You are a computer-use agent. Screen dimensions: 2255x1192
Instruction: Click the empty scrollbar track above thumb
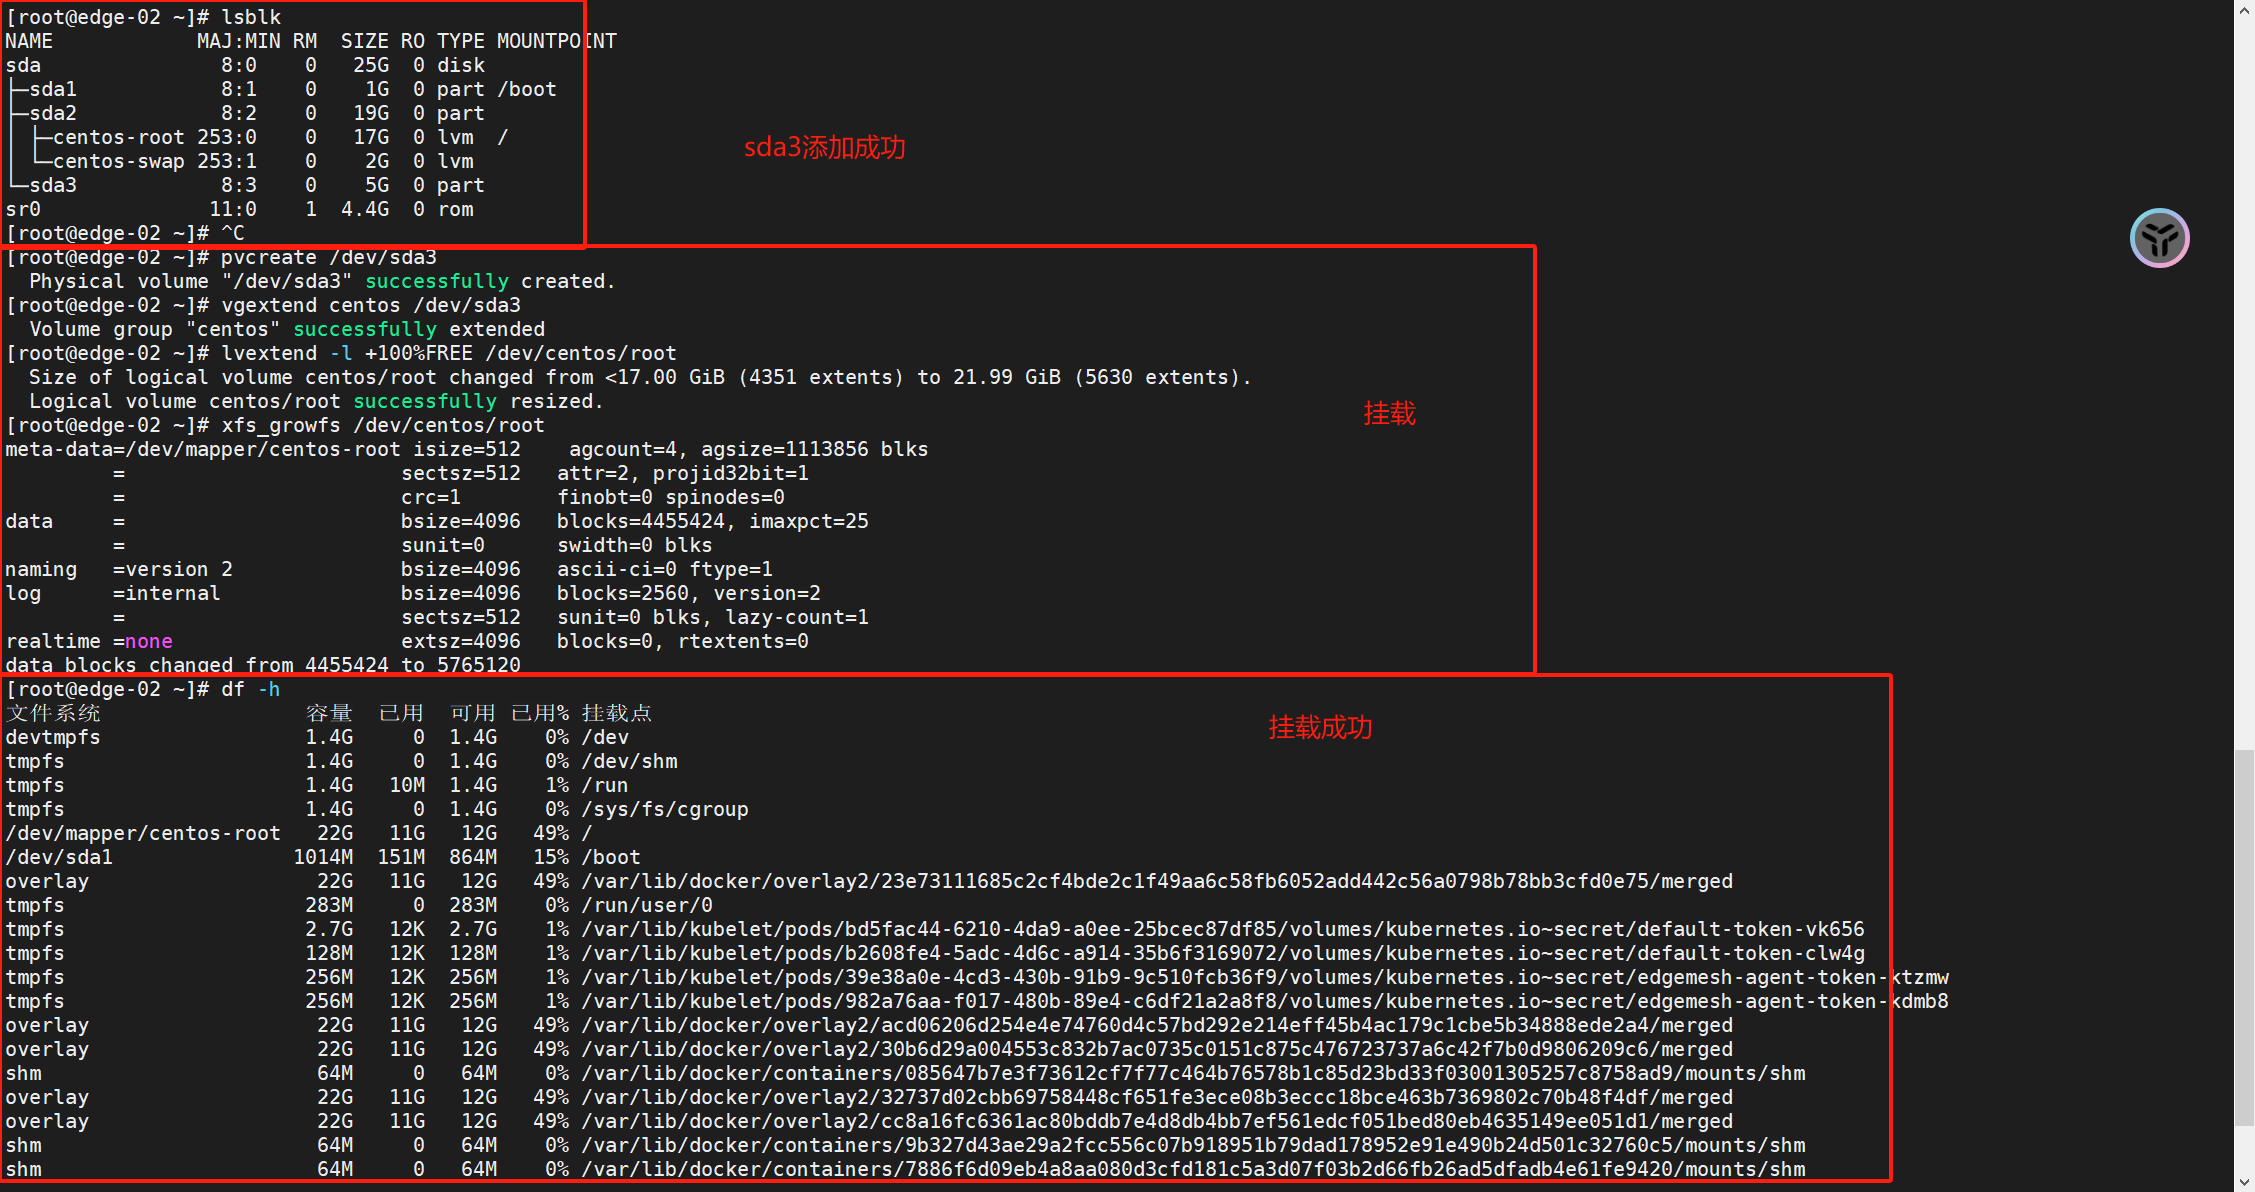pyautogui.click(x=2245, y=400)
